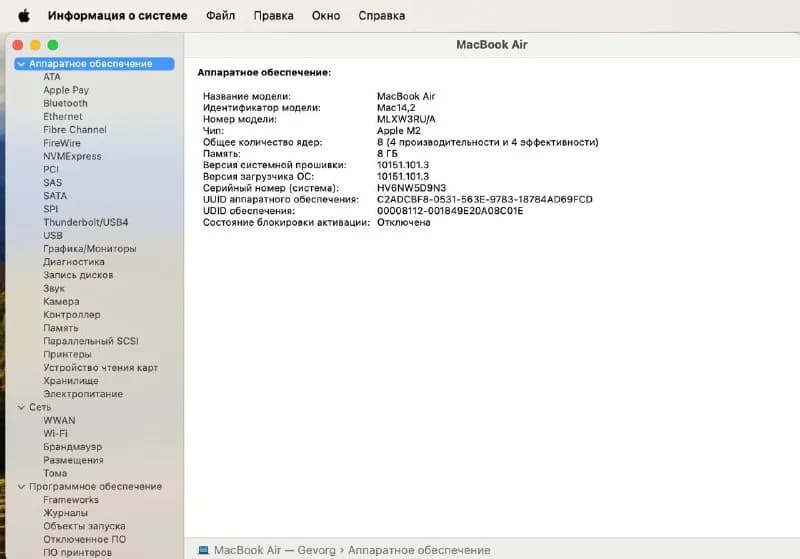800x559 pixels.
Task: Click the UDID value 00008112-001849E20A08C01E
Action: (450, 211)
